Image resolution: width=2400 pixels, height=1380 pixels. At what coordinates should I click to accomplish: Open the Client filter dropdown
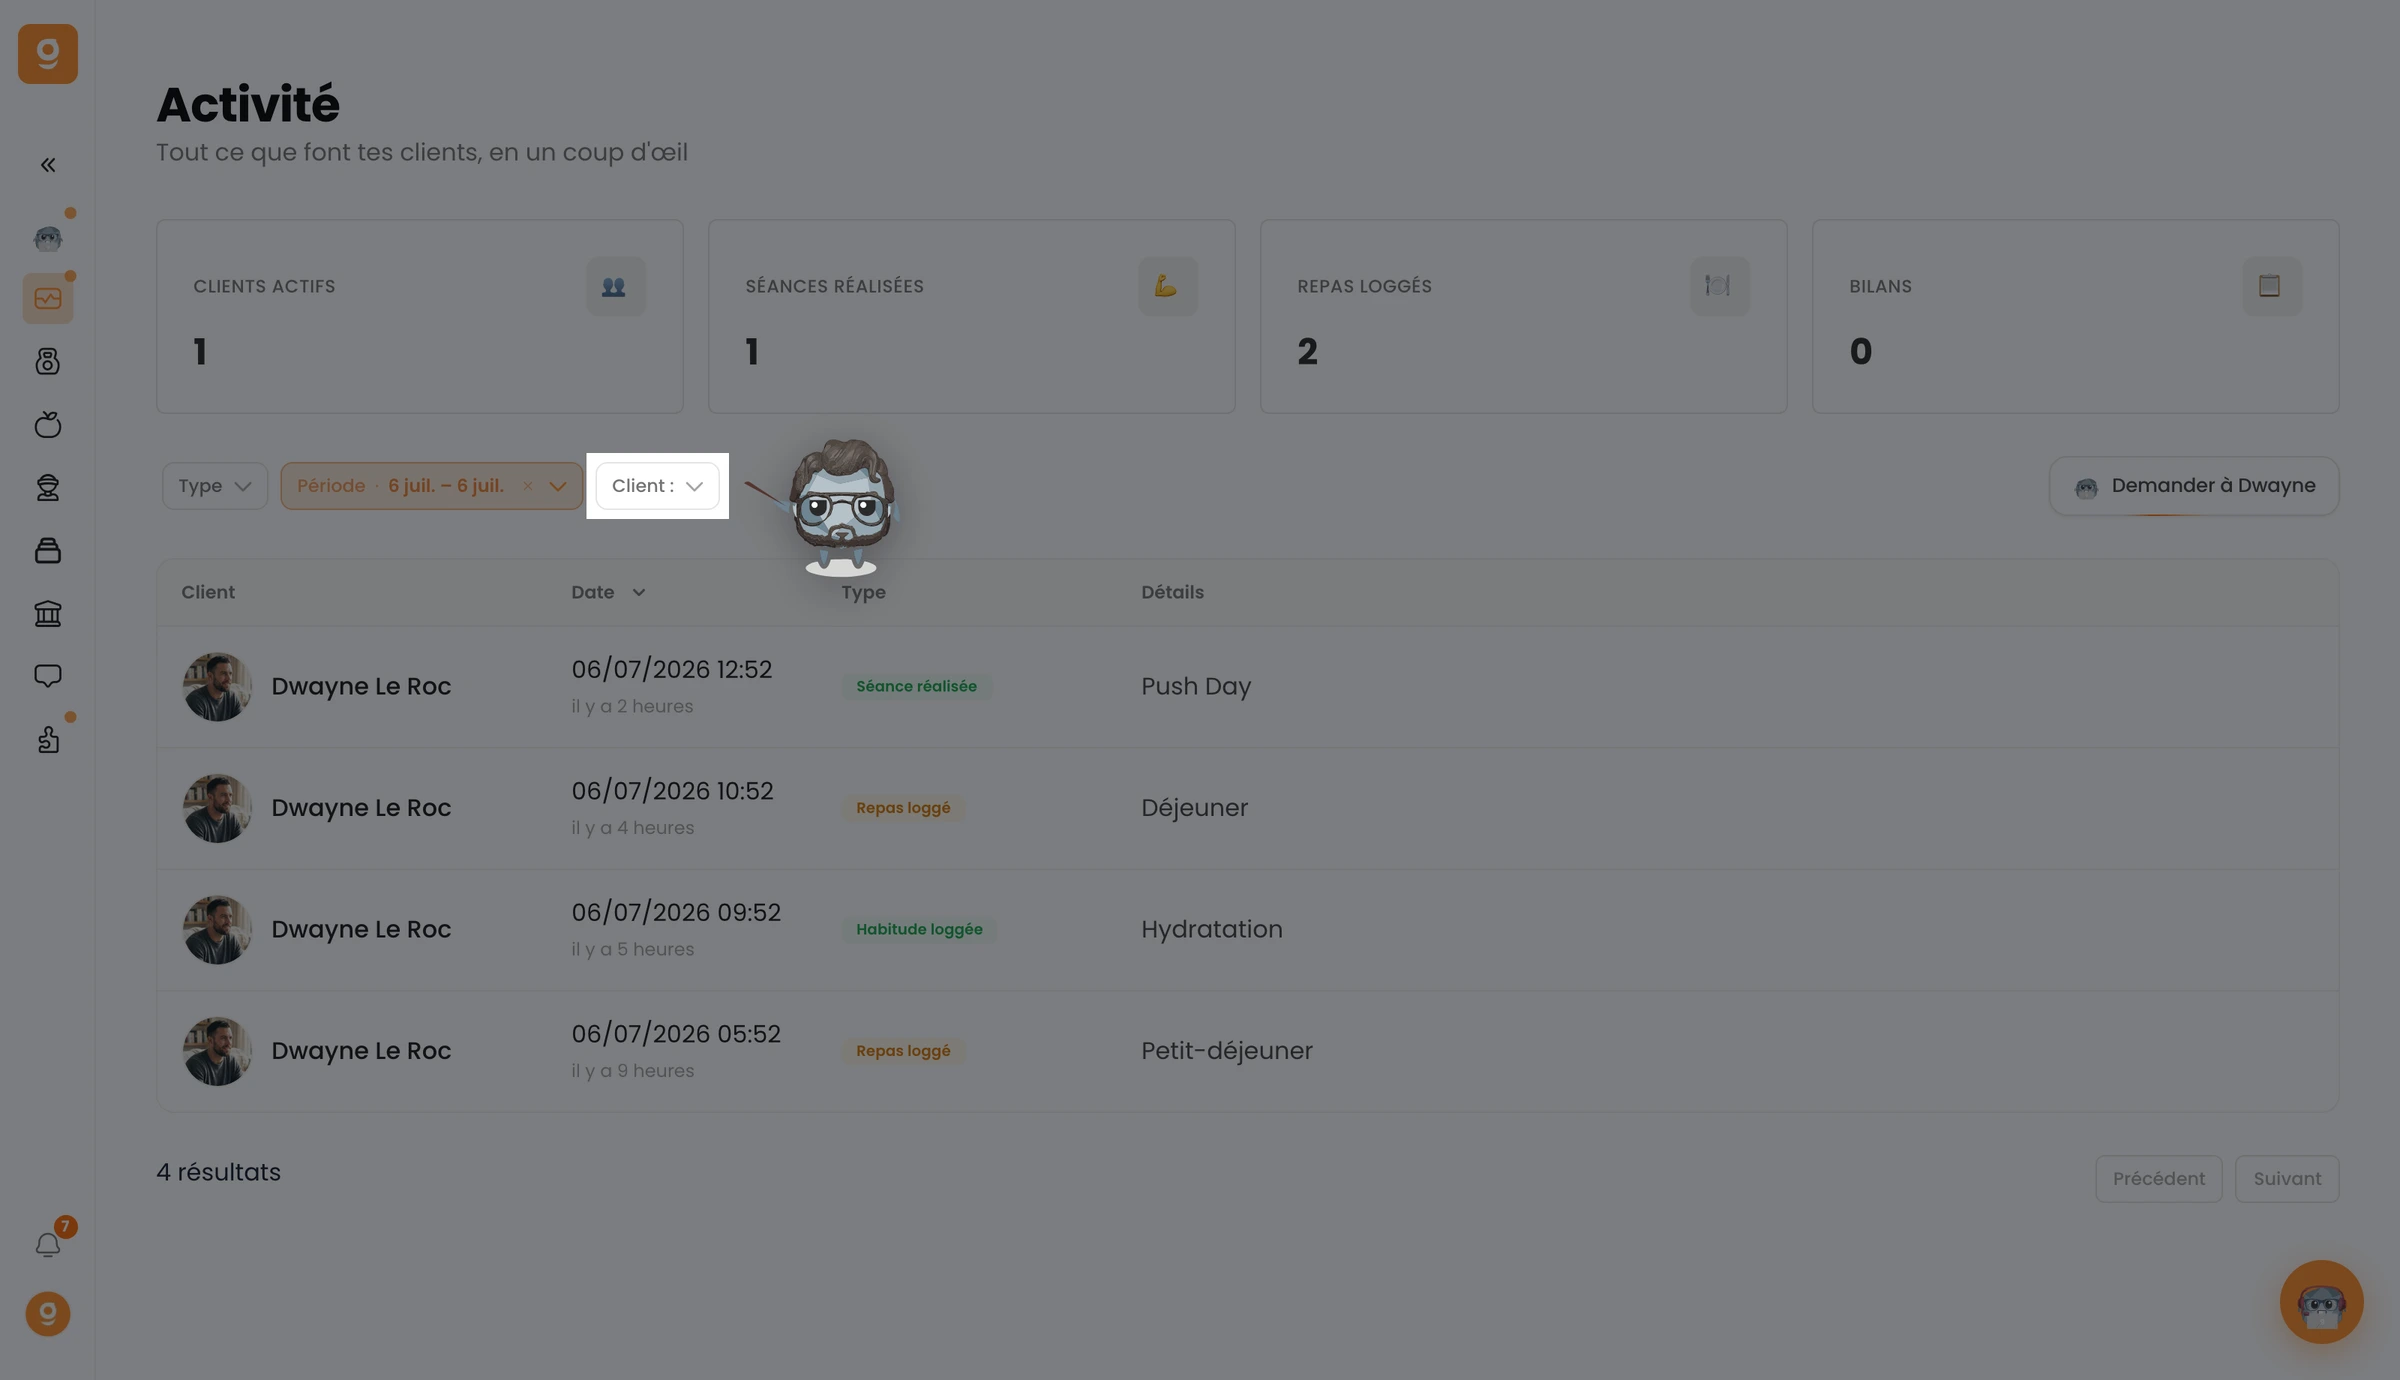tap(657, 486)
